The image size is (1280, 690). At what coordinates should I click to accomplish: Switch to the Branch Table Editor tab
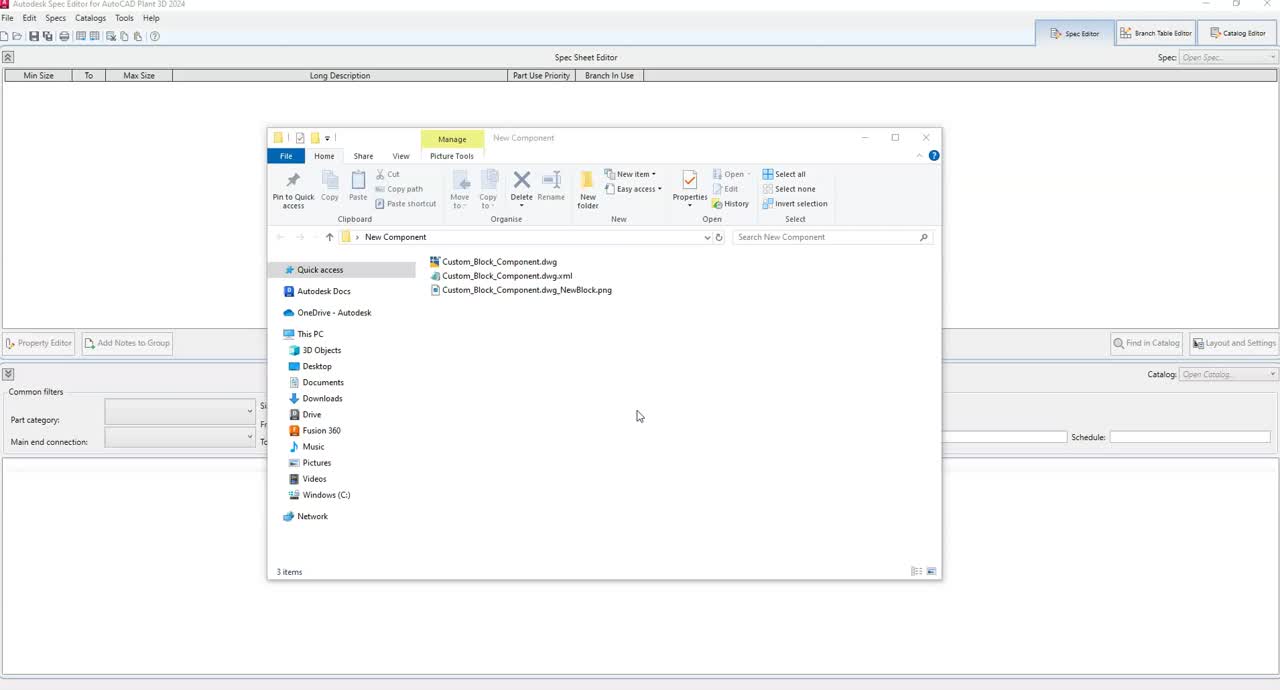click(x=1155, y=33)
